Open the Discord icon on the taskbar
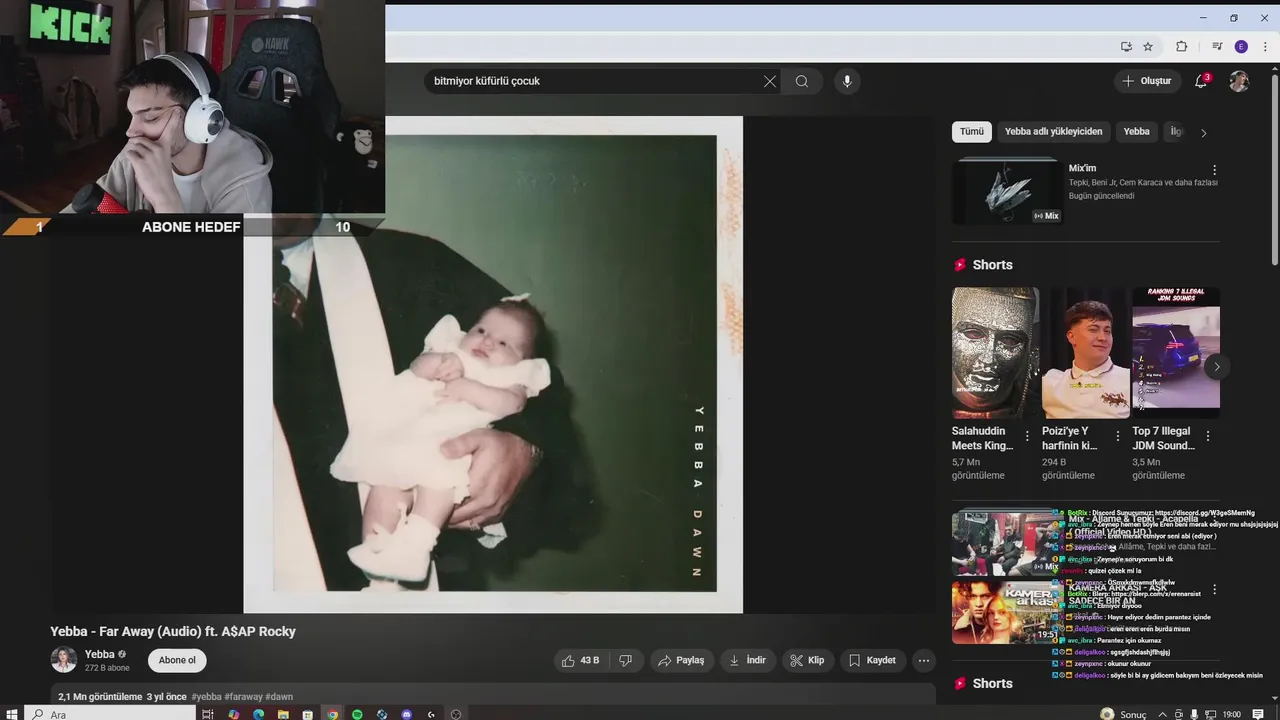This screenshot has width=1280, height=720. [x=407, y=714]
